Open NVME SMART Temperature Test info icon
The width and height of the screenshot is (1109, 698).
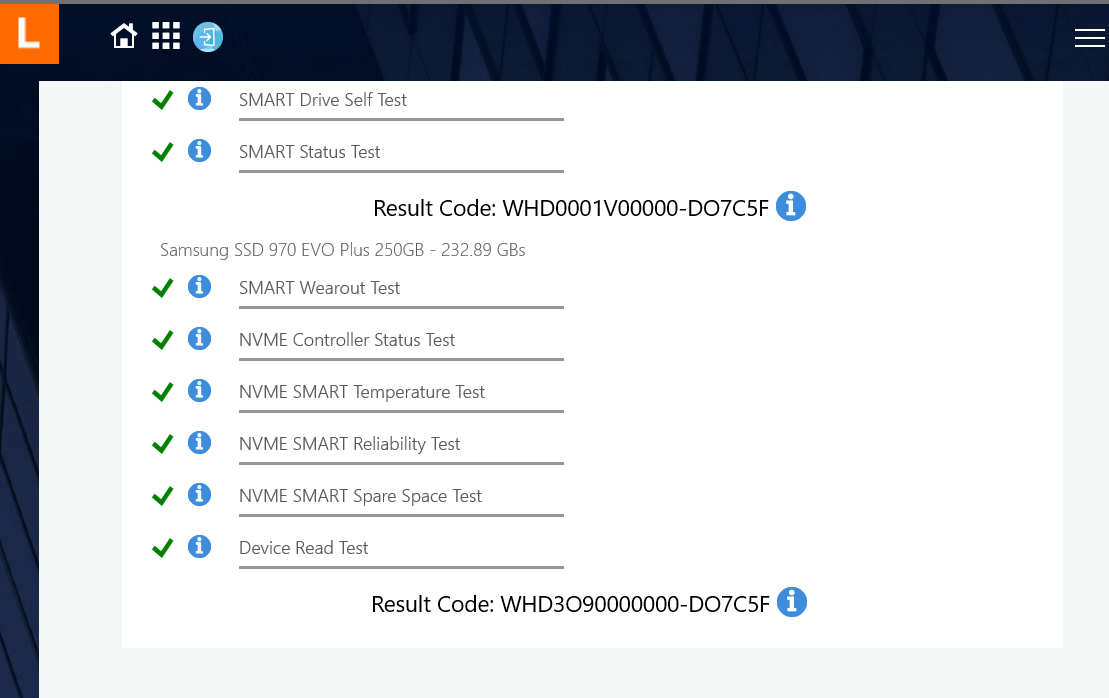tap(199, 391)
